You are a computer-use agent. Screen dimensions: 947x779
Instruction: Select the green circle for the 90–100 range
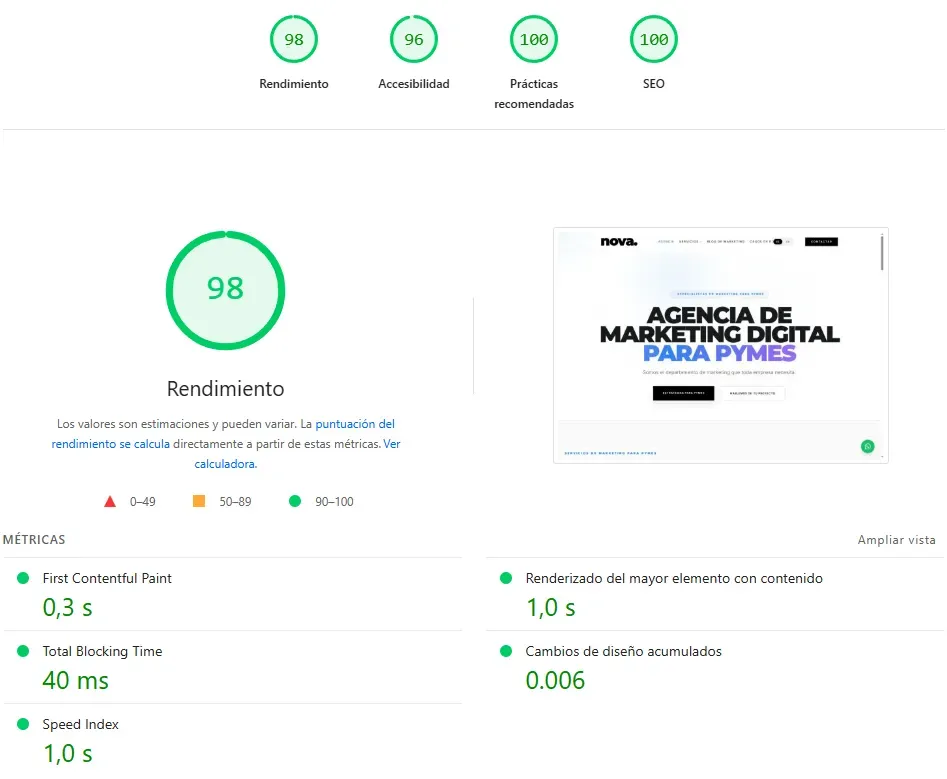point(295,501)
